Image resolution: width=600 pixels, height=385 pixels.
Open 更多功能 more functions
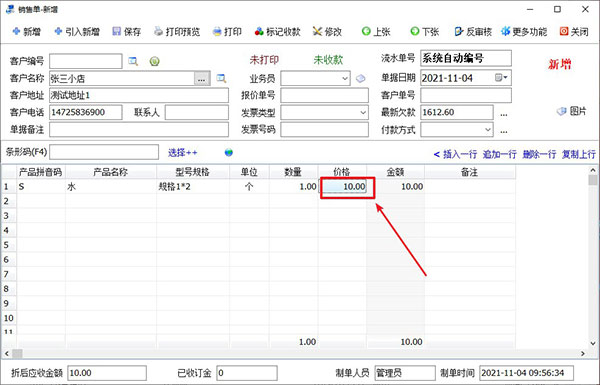524,31
